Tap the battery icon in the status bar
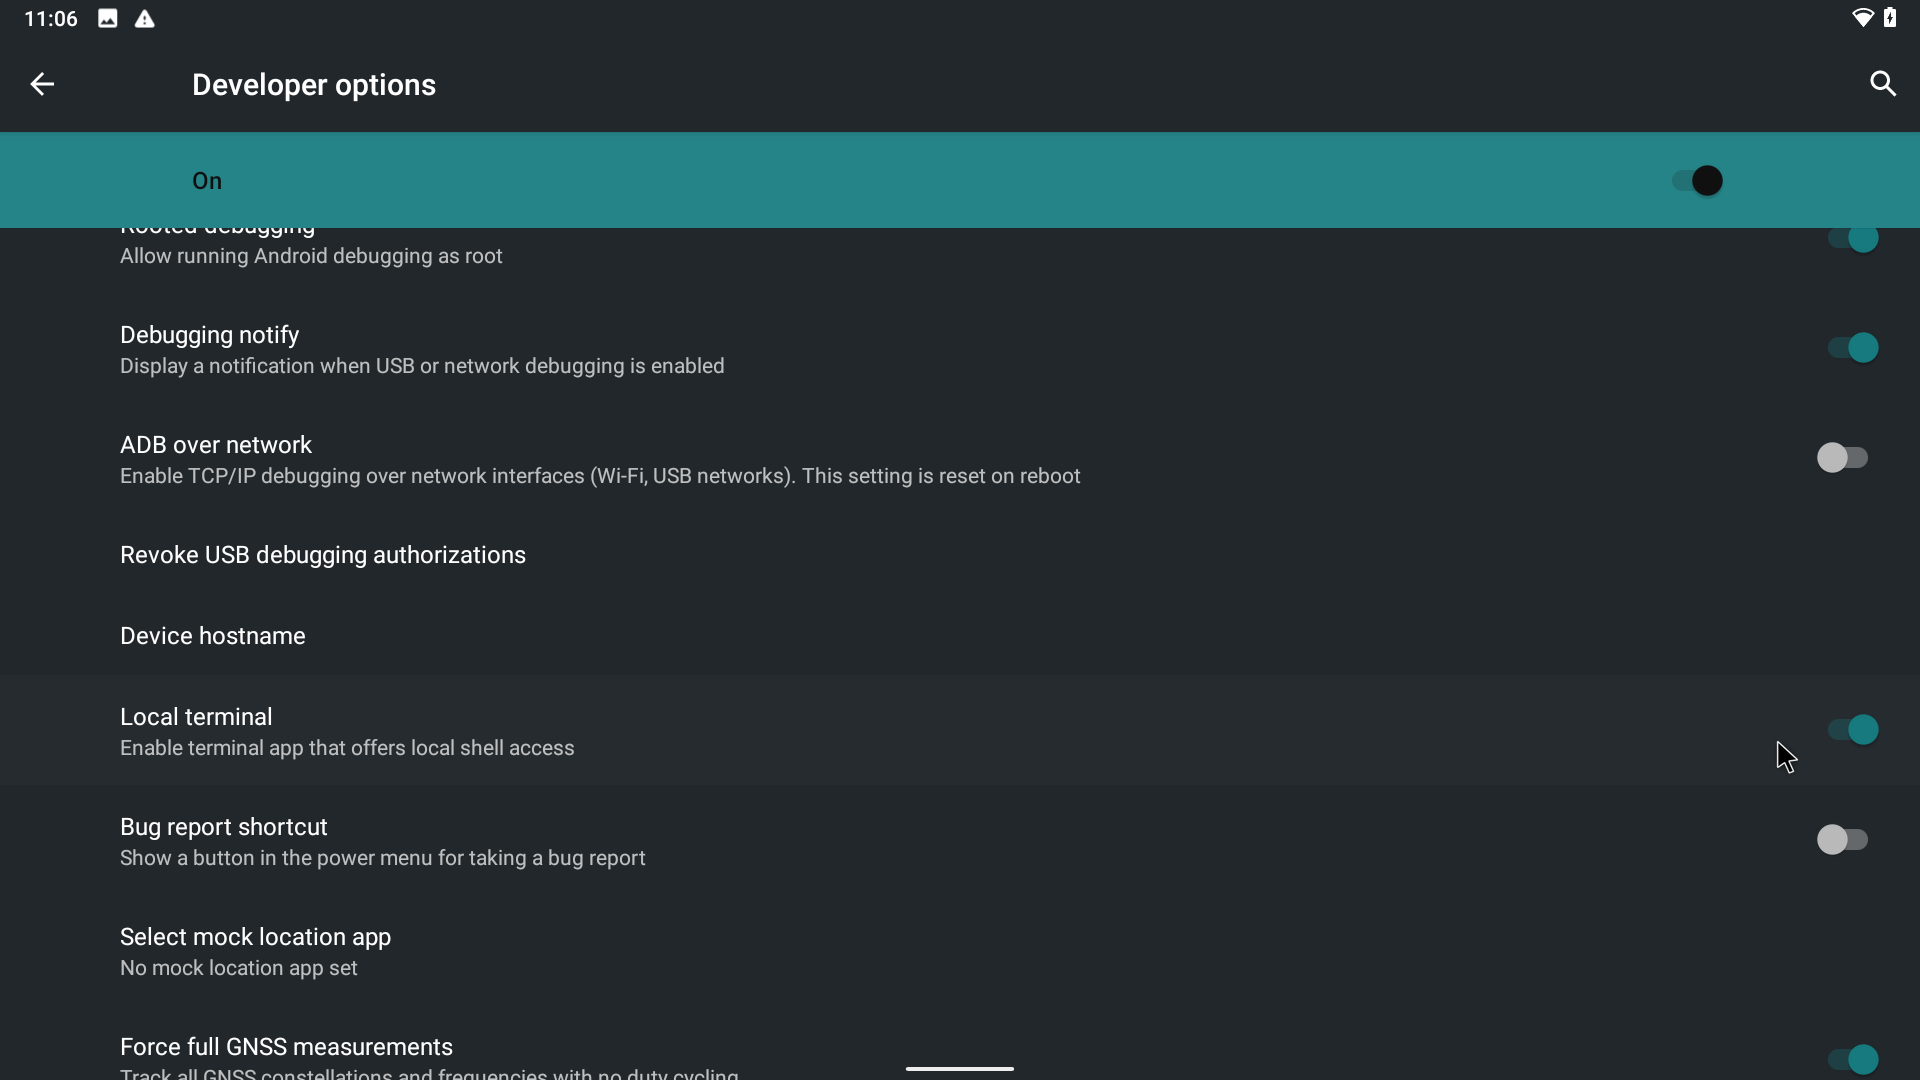 (1893, 18)
